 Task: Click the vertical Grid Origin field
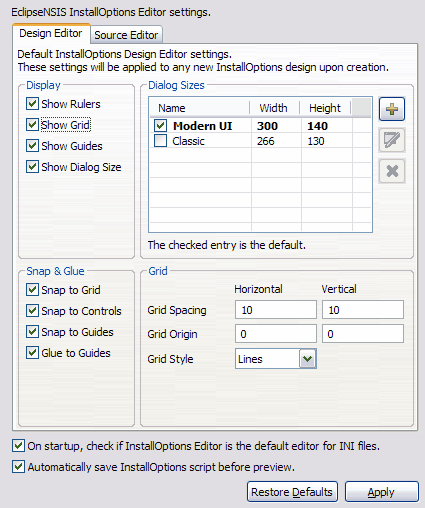(363, 334)
